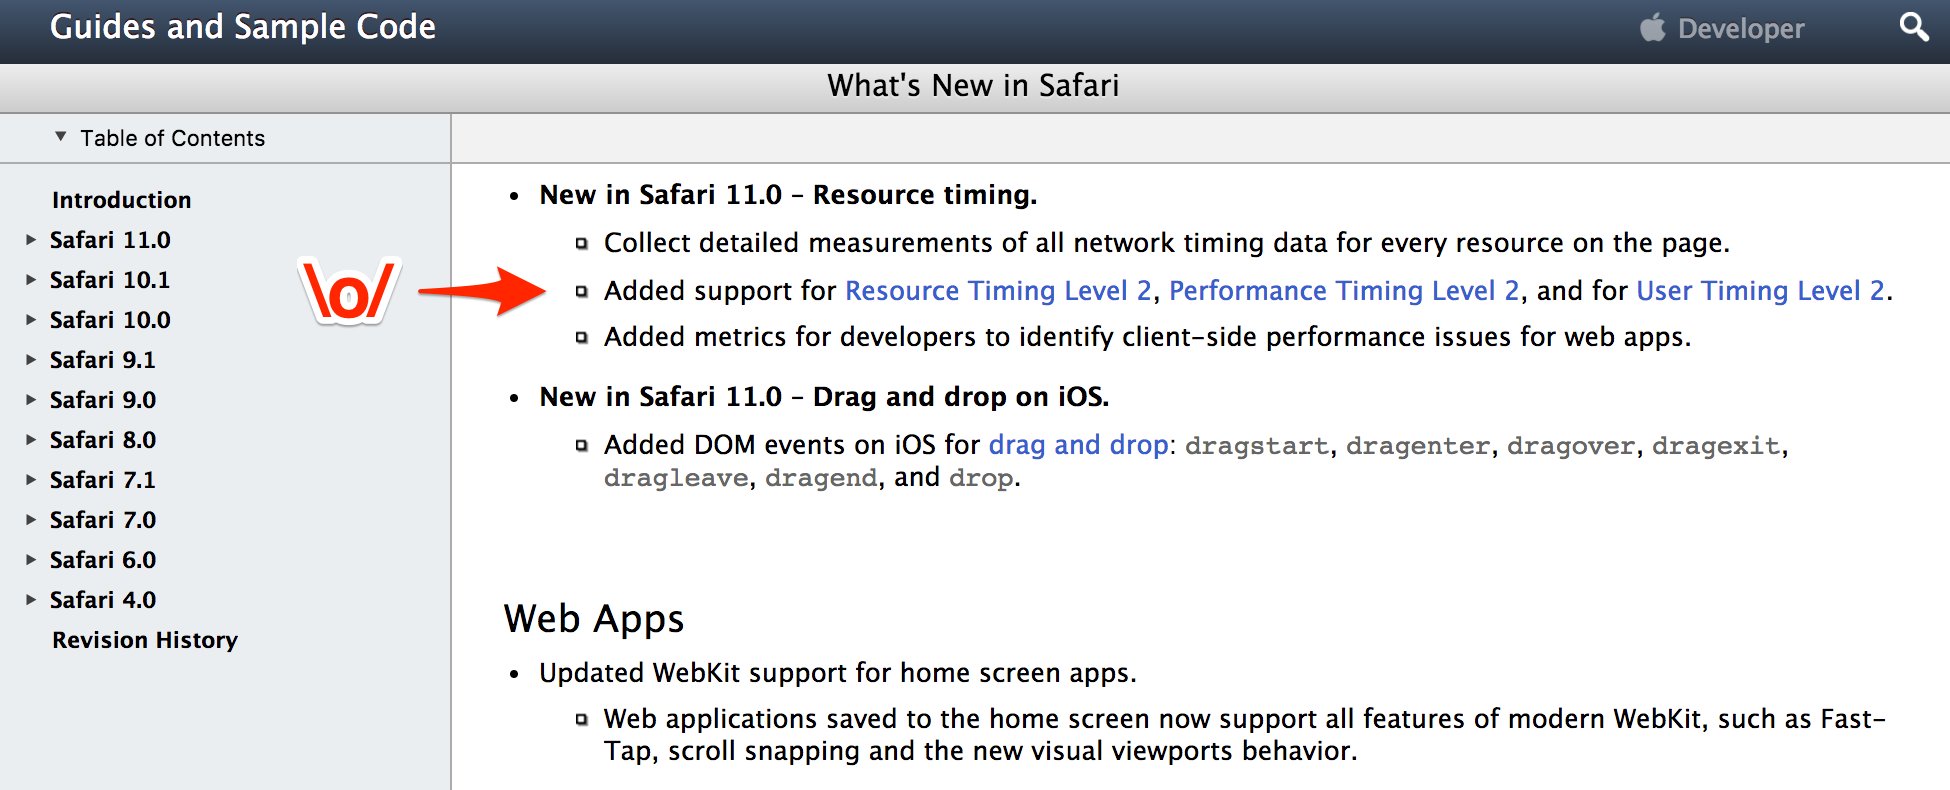1950x790 pixels.
Task: Click the Table of Contents label
Action: 173,138
